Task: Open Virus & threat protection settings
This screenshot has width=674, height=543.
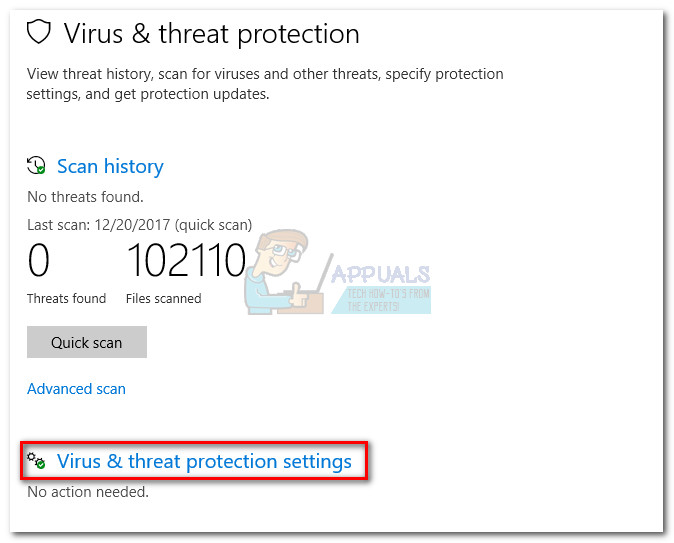Action: tap(204, 461)
